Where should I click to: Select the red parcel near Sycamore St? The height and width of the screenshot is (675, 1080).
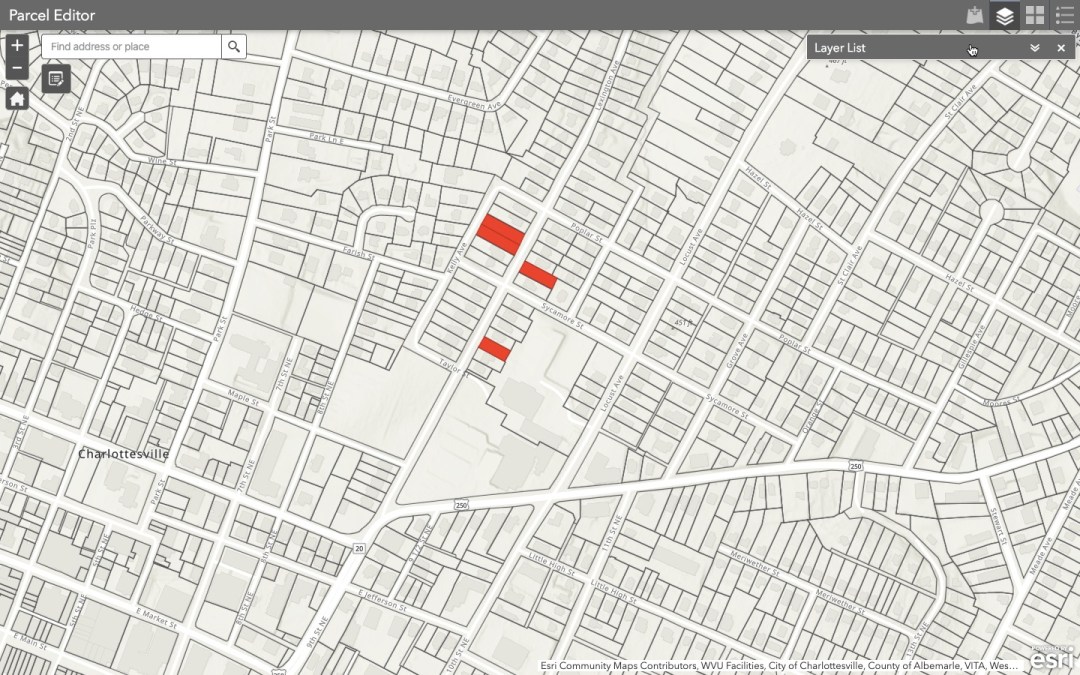[537, 275]
